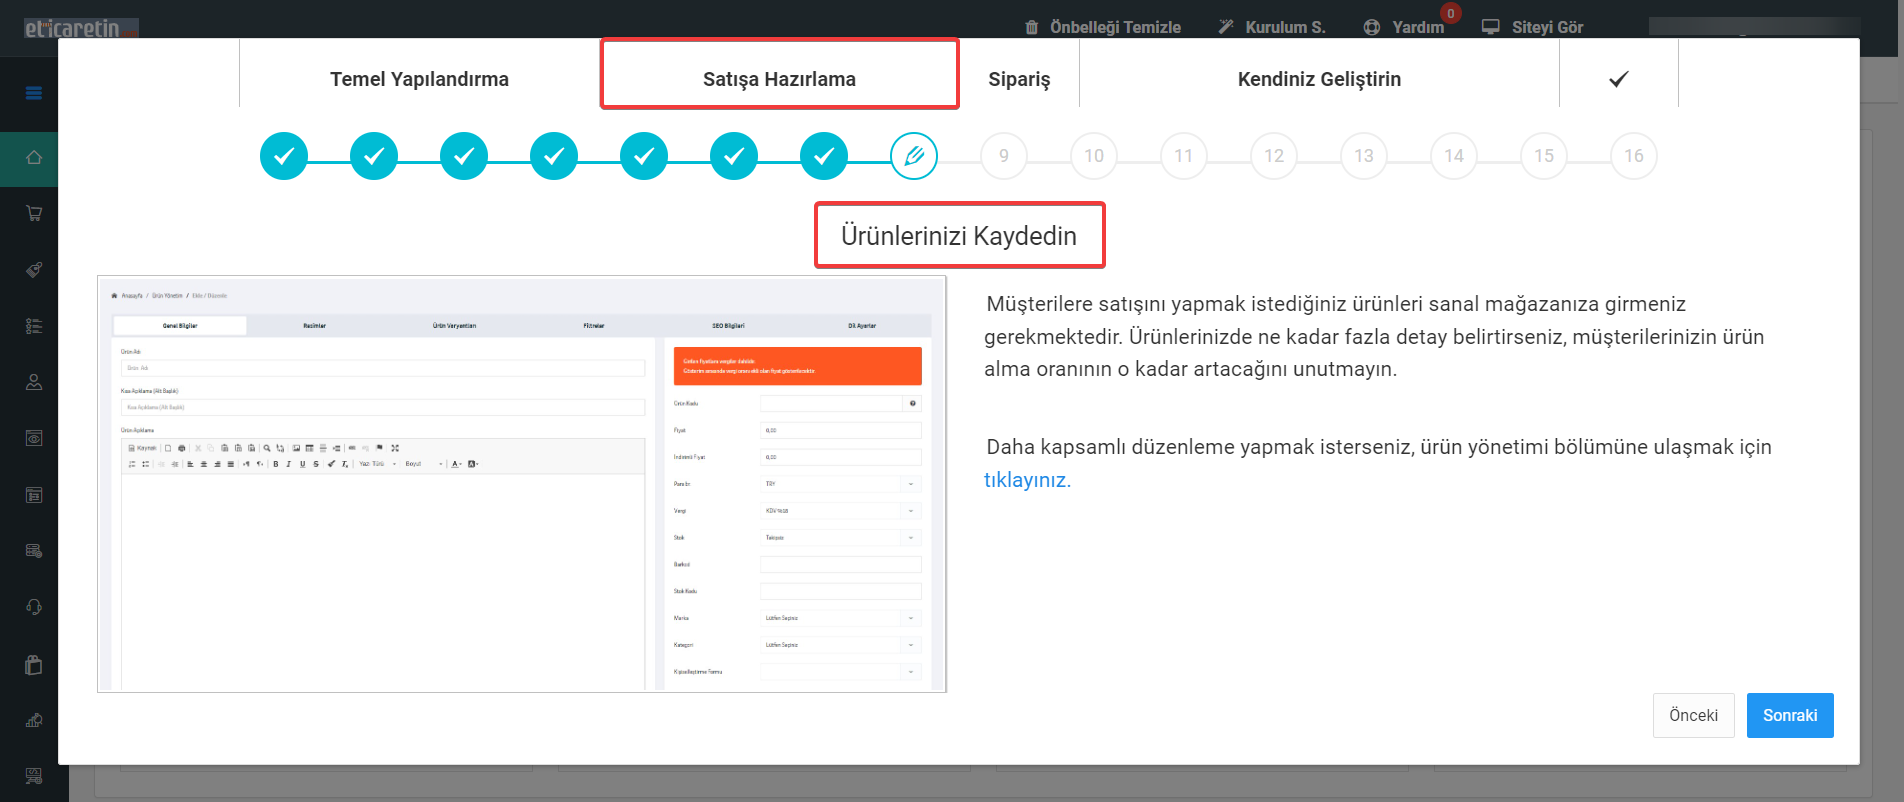Click the Ürünlerinizi Kaydedin heading
The width and height of the screenshot is (1904, 802).
[x=959, y=236]
